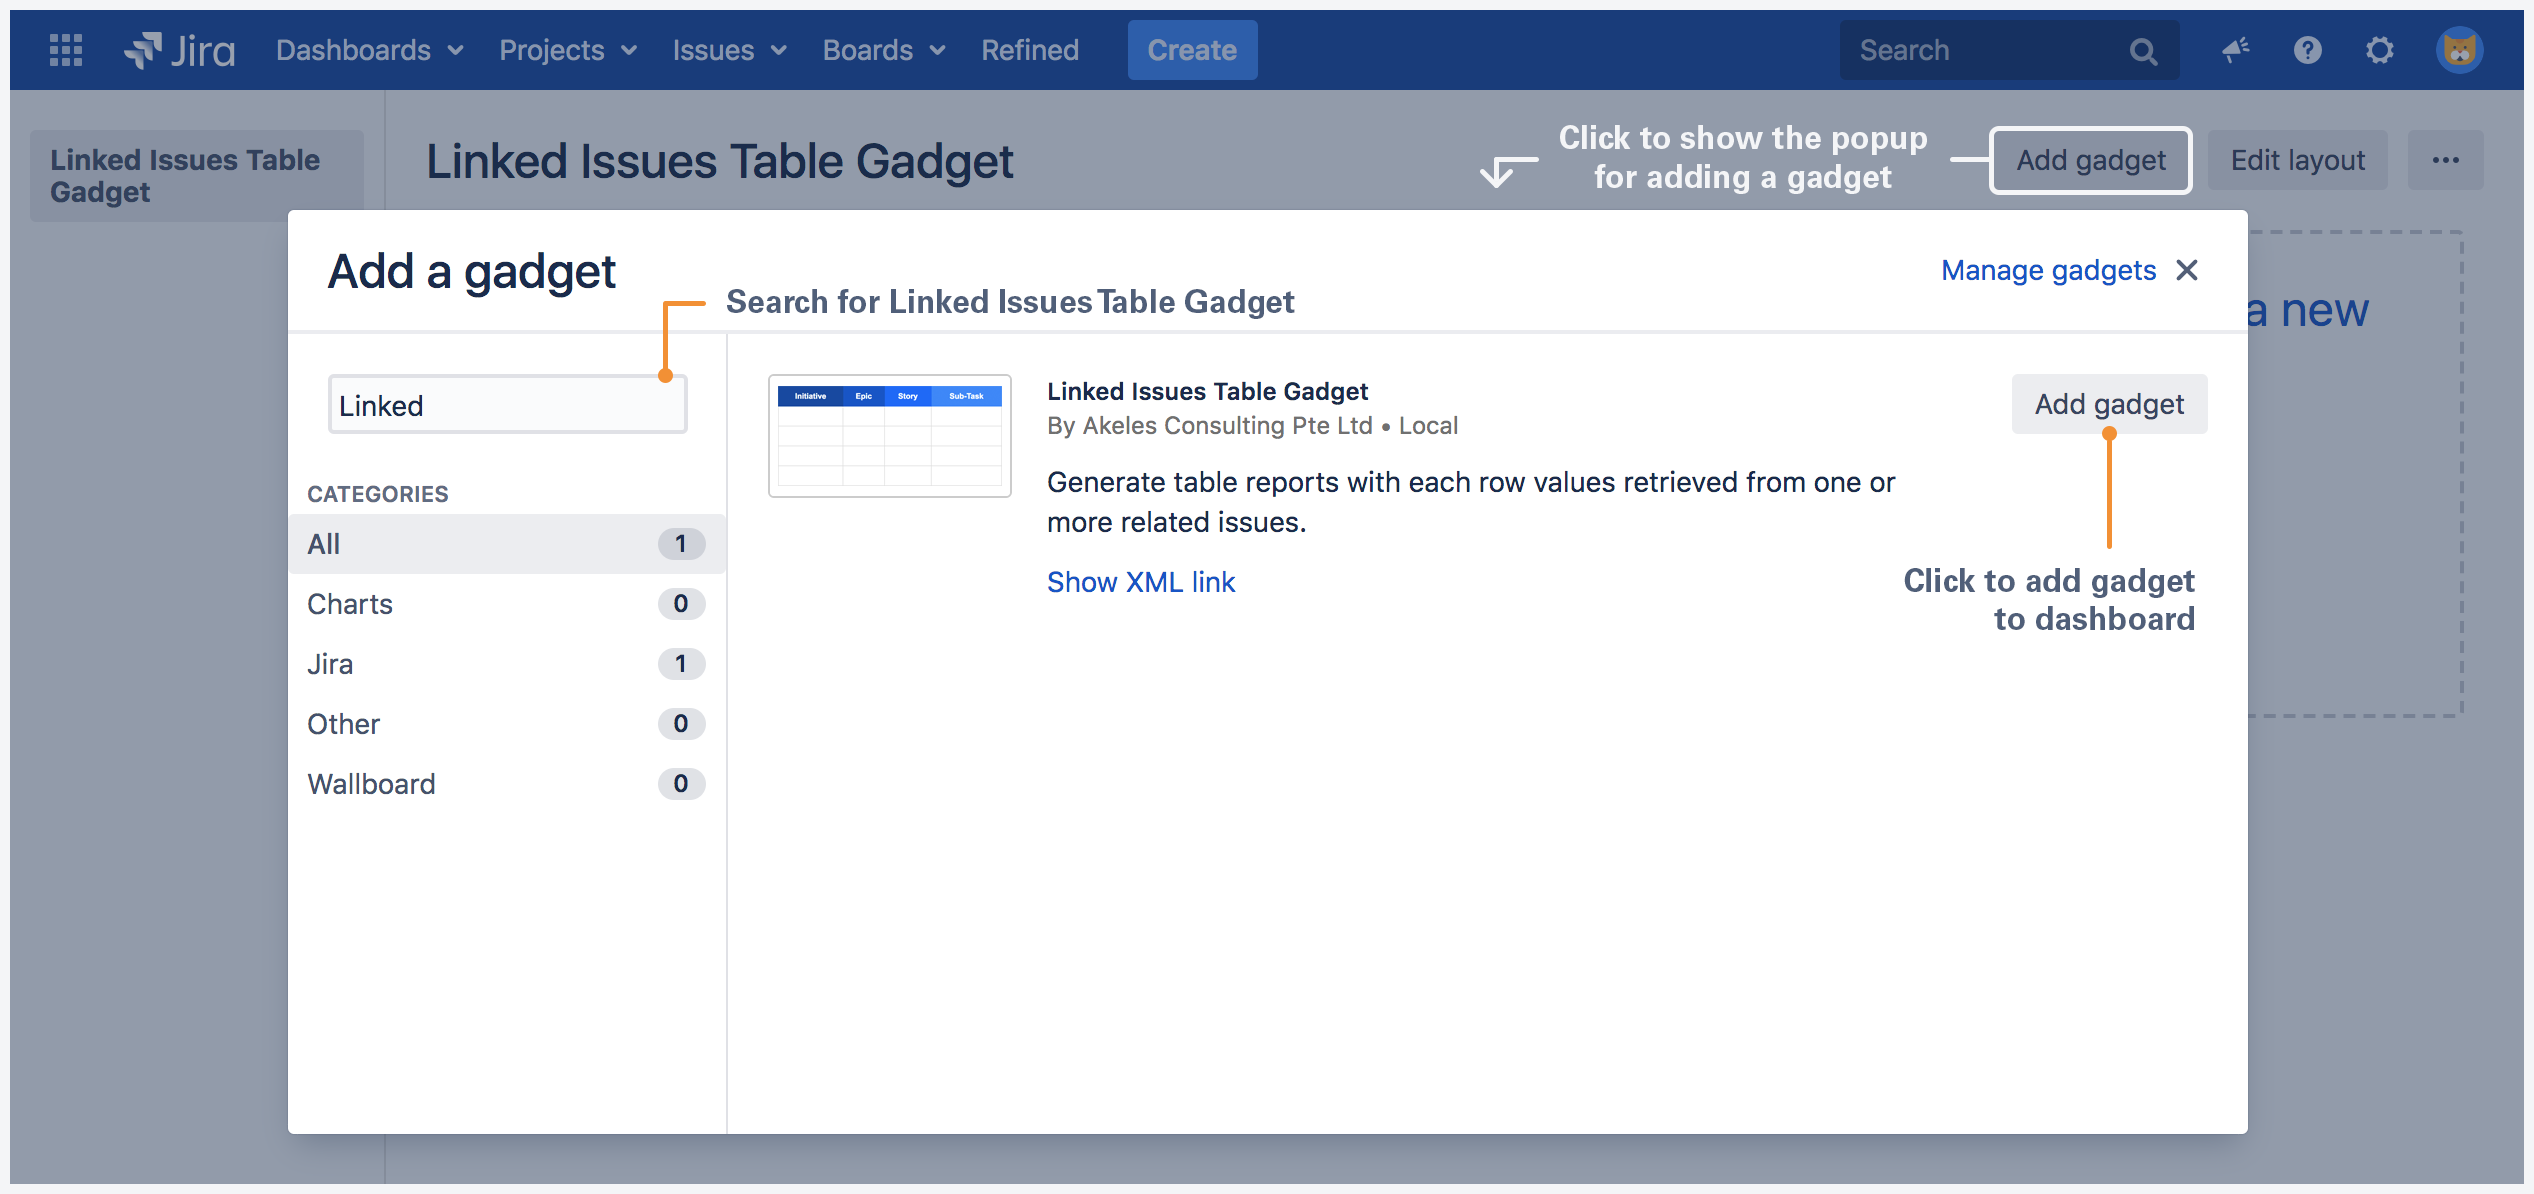The width and height of the screenshot is (2534, 1194).
Task: Open the user profile avatar
Action: 2460,50
